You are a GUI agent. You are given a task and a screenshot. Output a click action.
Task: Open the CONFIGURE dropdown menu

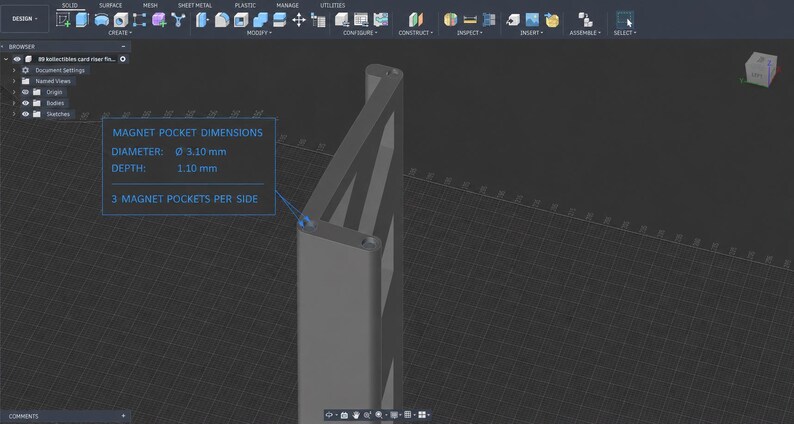pyautogui.click(x=360, y=33)
